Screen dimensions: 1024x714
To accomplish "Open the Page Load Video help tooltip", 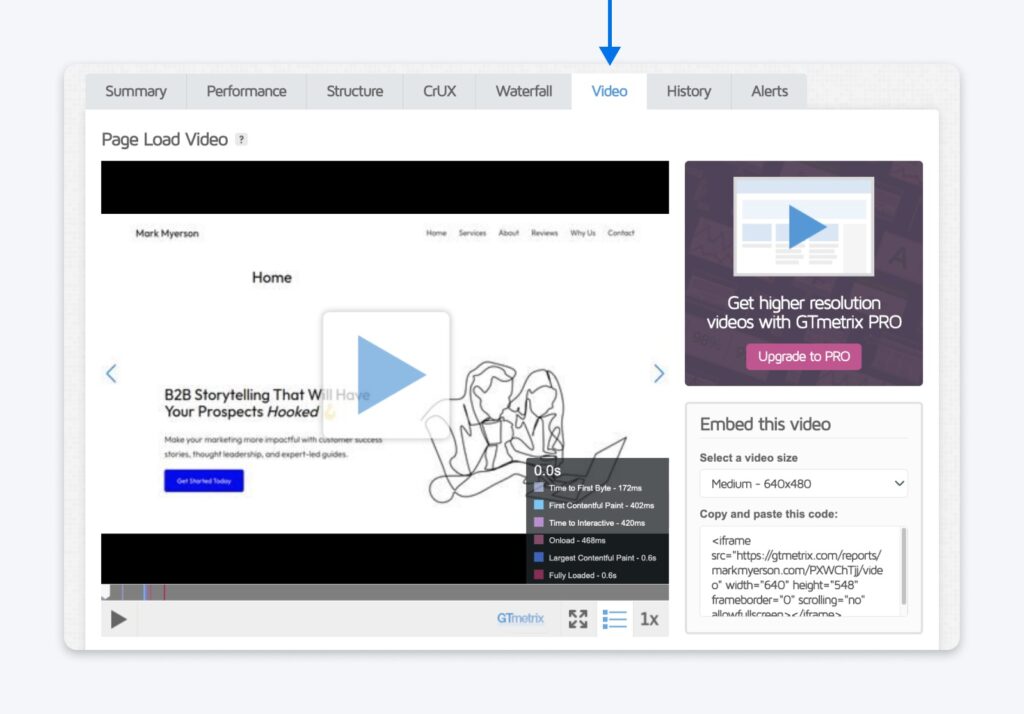I will click(240, 140).
